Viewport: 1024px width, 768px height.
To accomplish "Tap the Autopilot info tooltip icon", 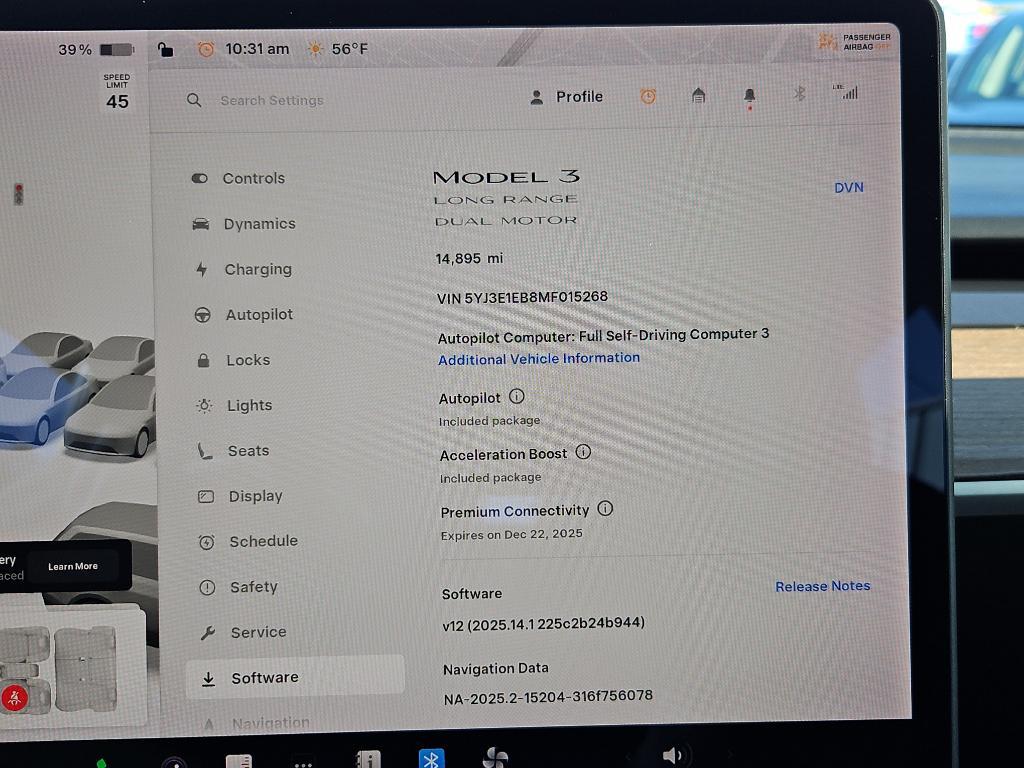I will coord(517,396).
